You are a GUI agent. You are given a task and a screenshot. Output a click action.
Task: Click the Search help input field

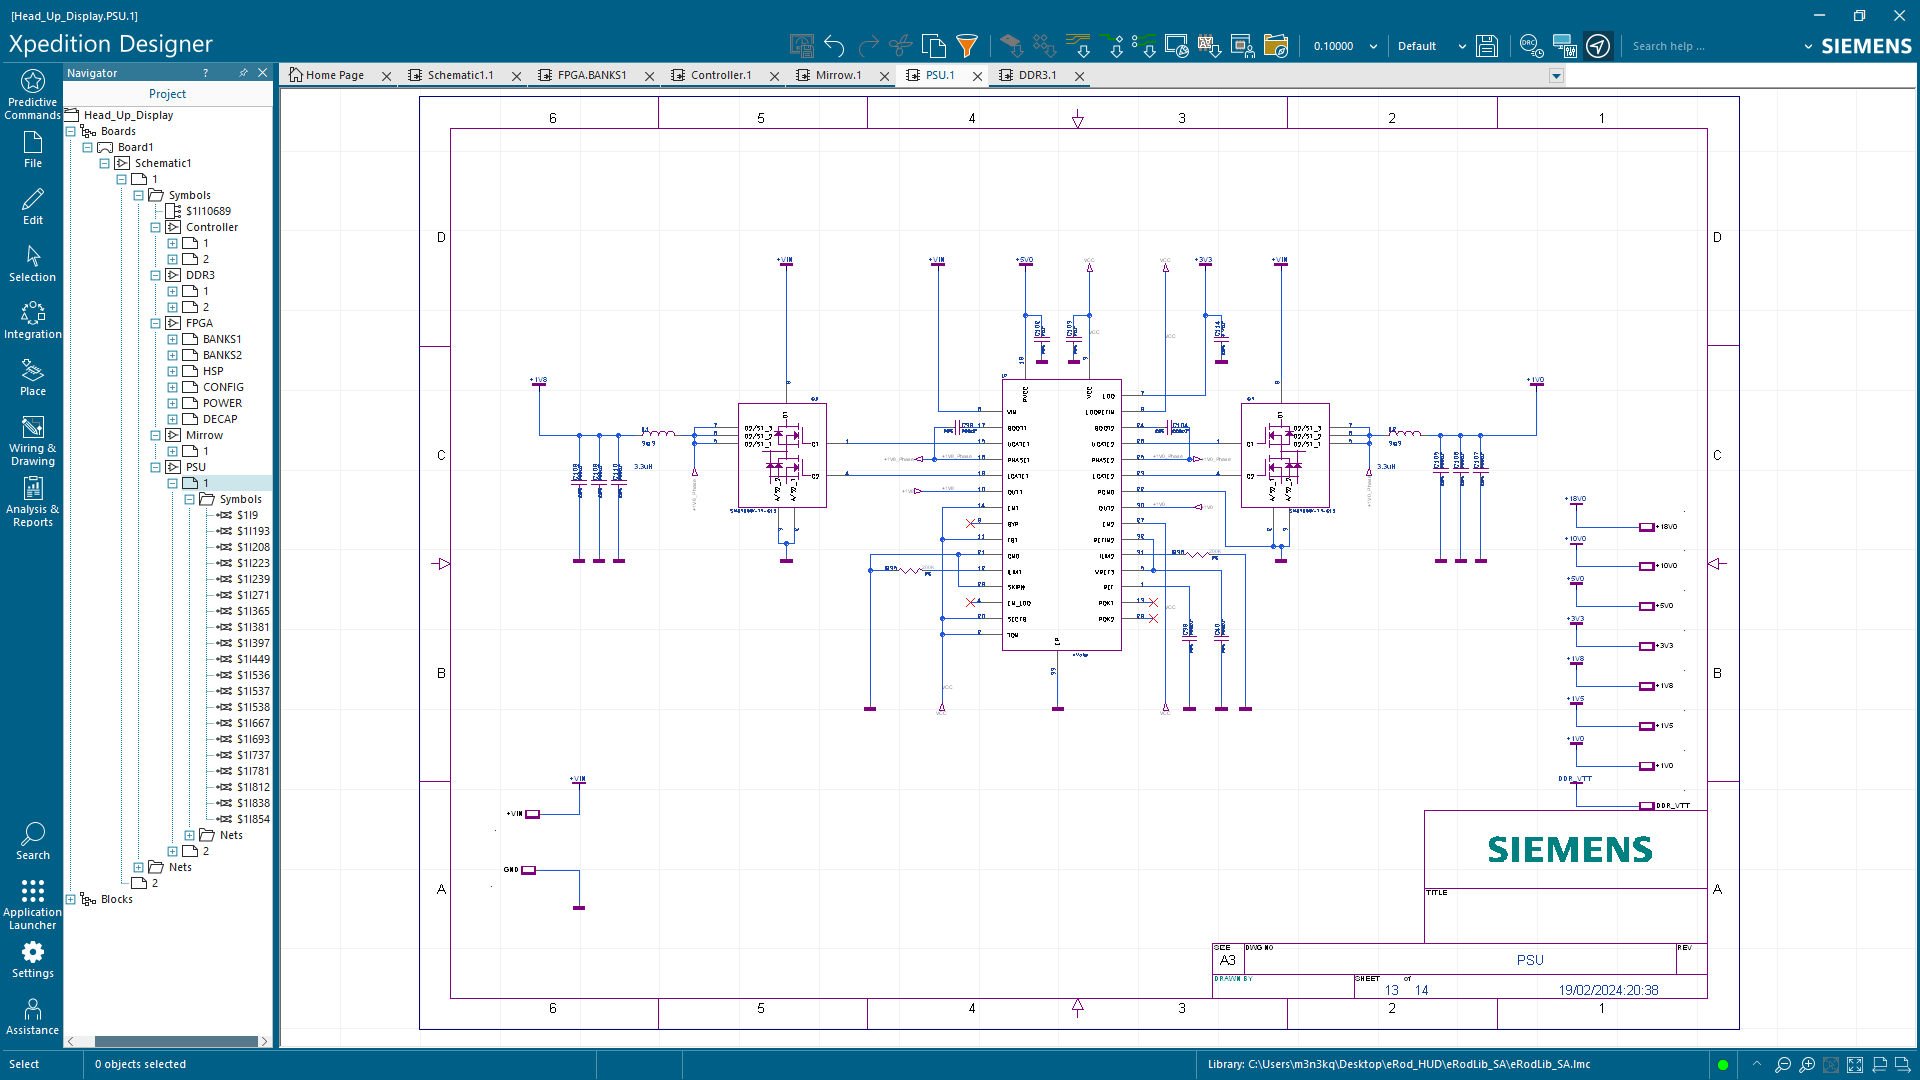pos(1710,46)
